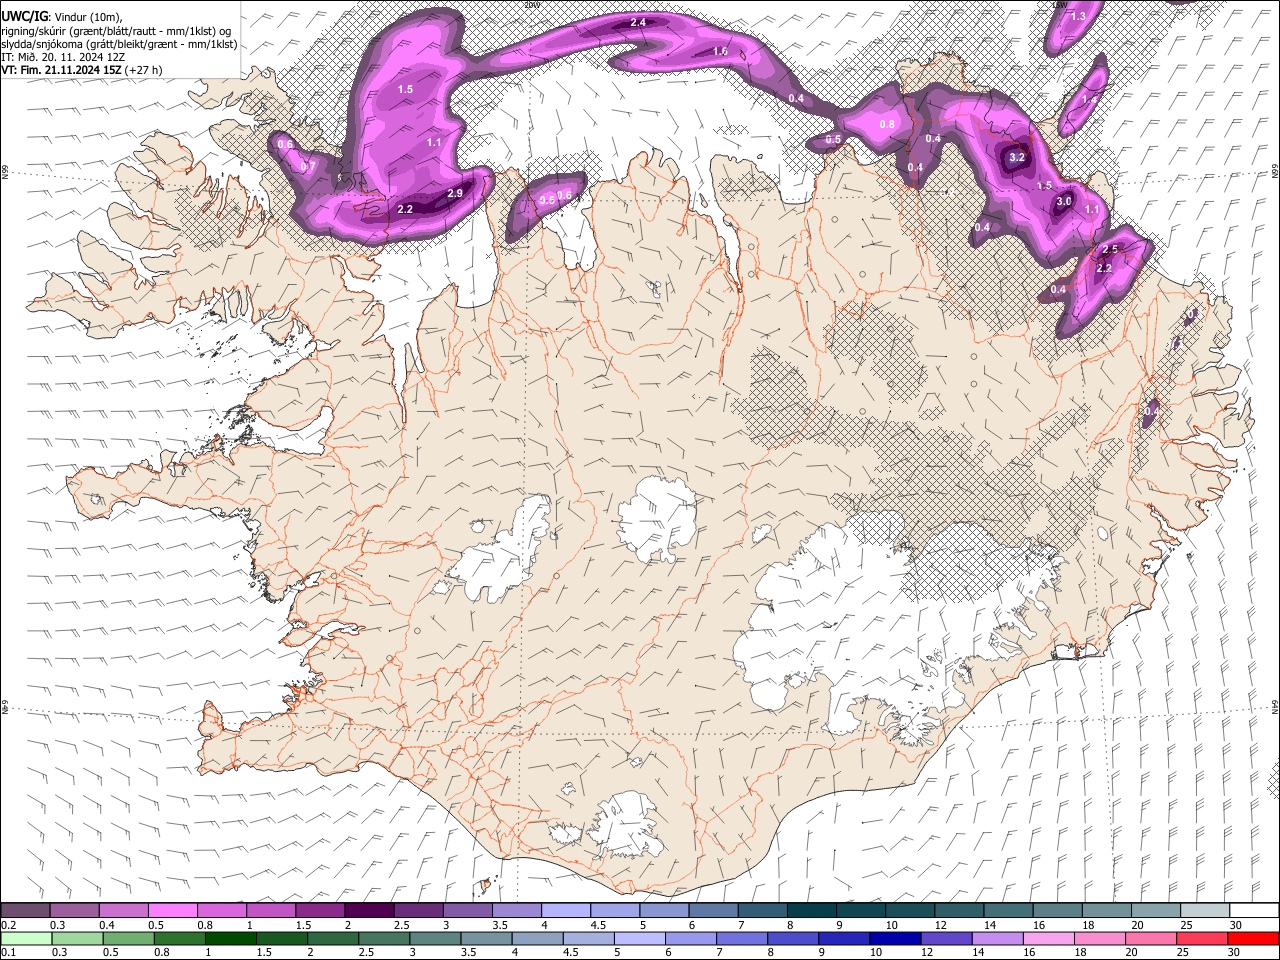Select the 2.5 precipitation value label
This screenshot has width=1280, height=960.
1110,249
